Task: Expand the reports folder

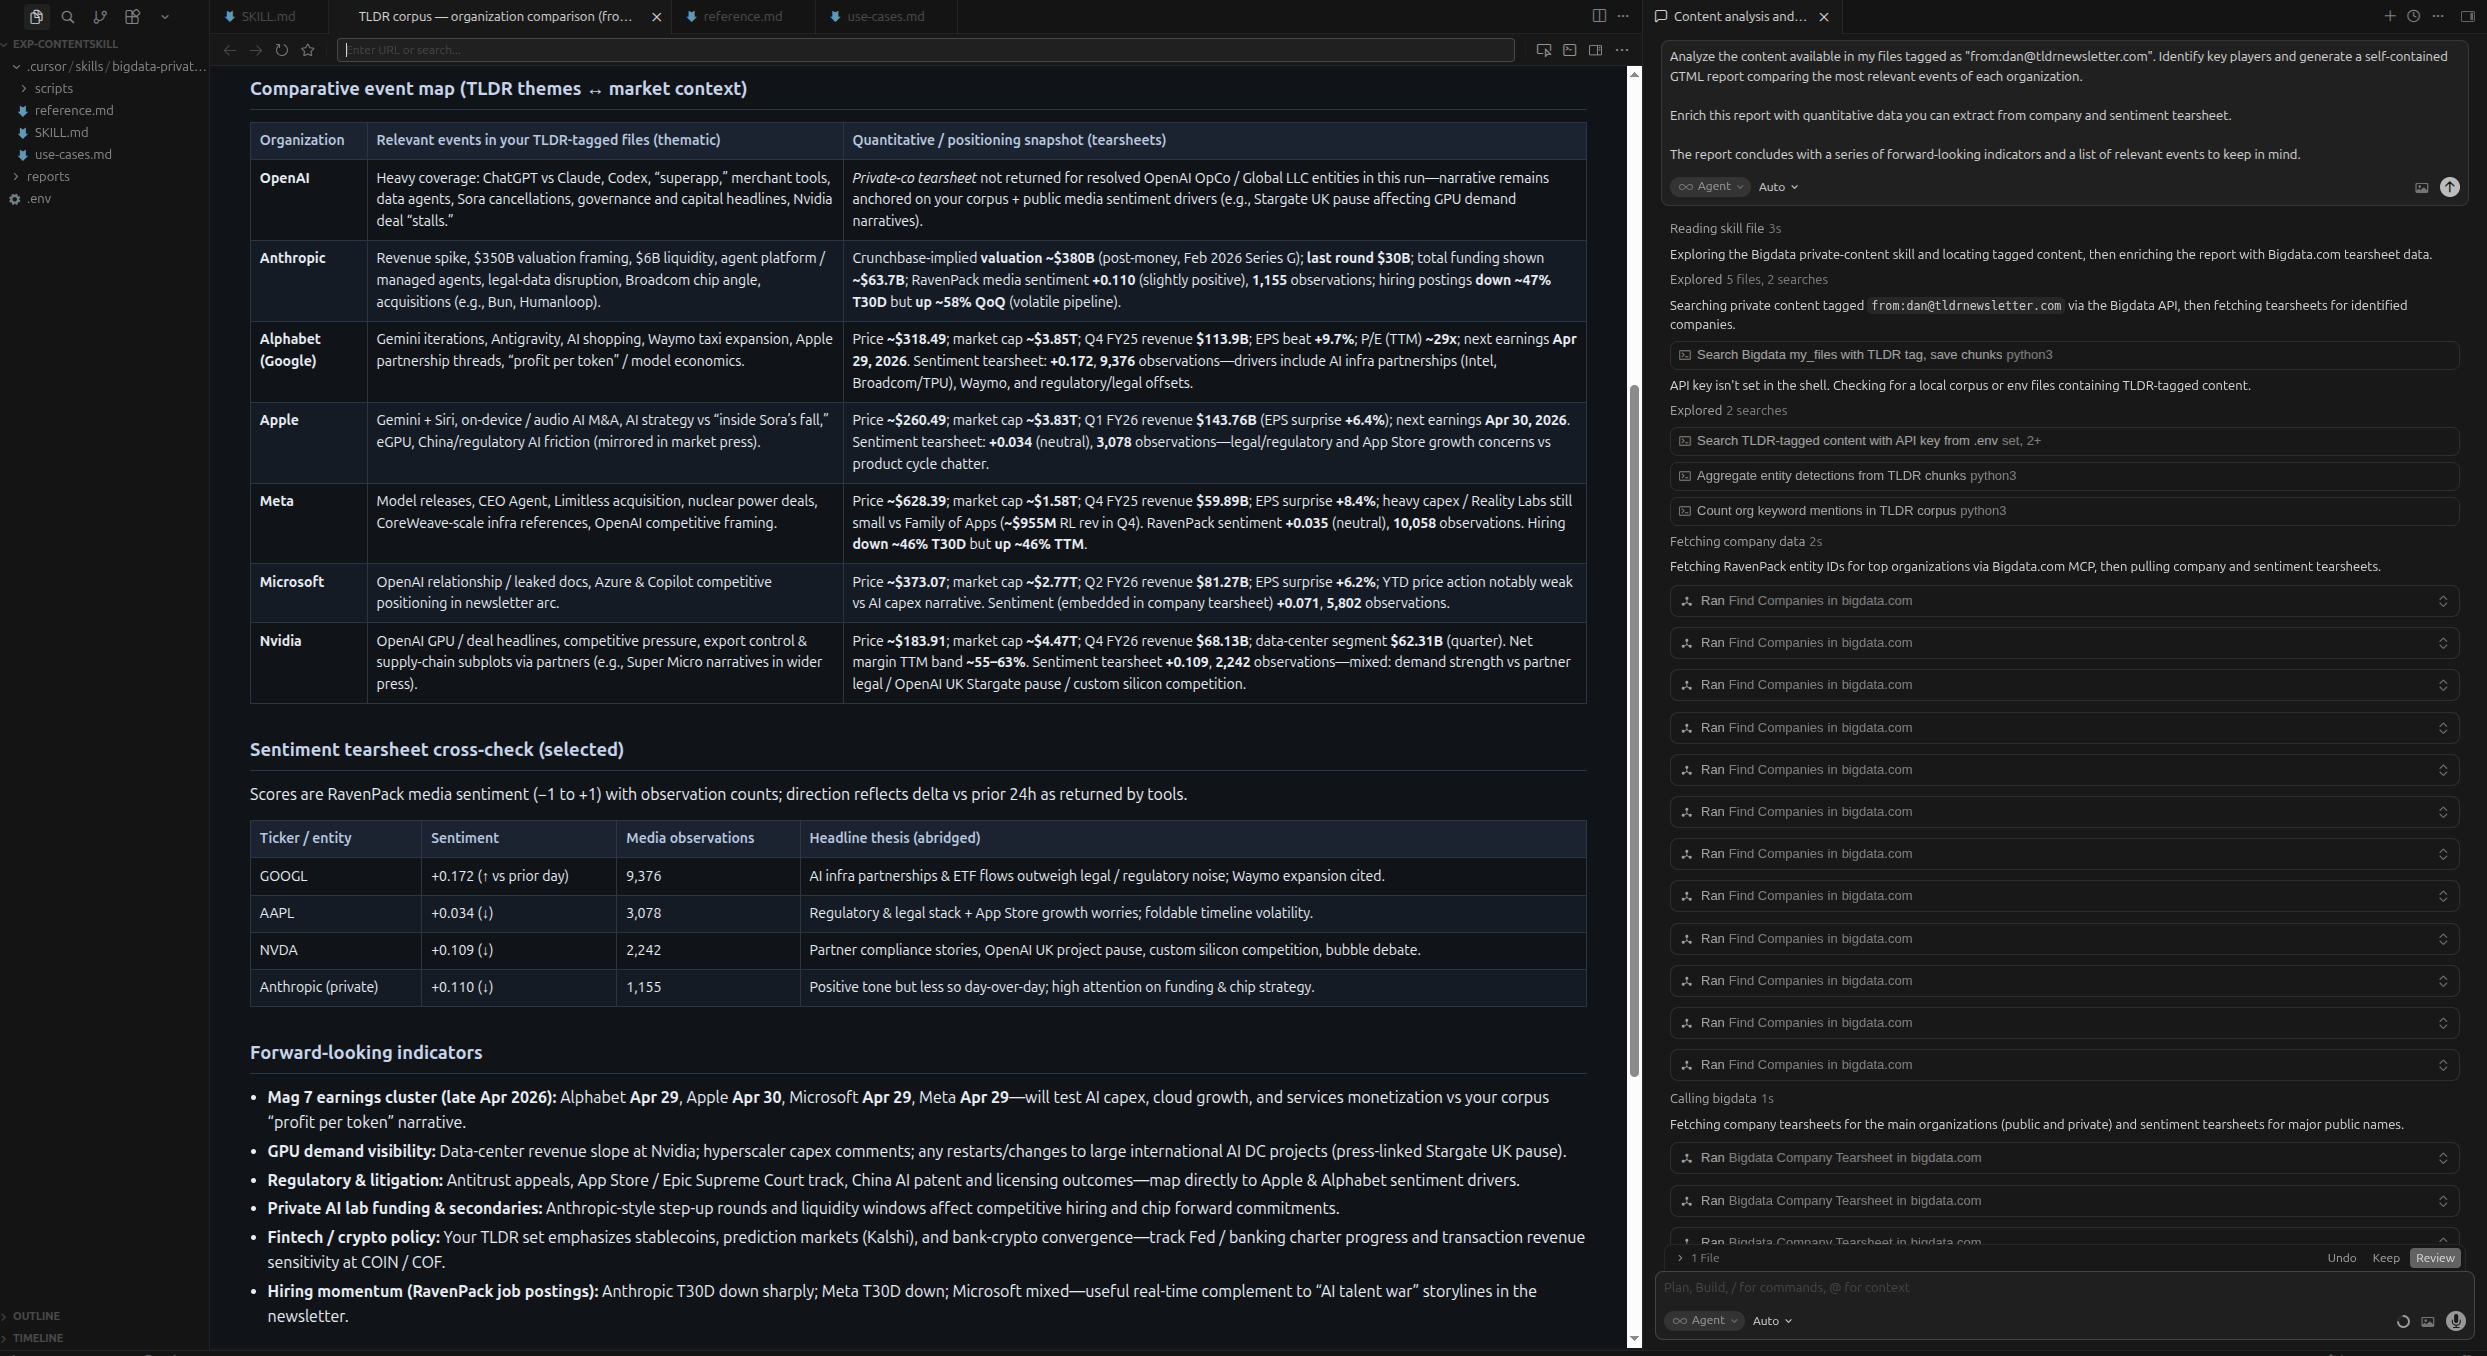Action: click(48, 176)
